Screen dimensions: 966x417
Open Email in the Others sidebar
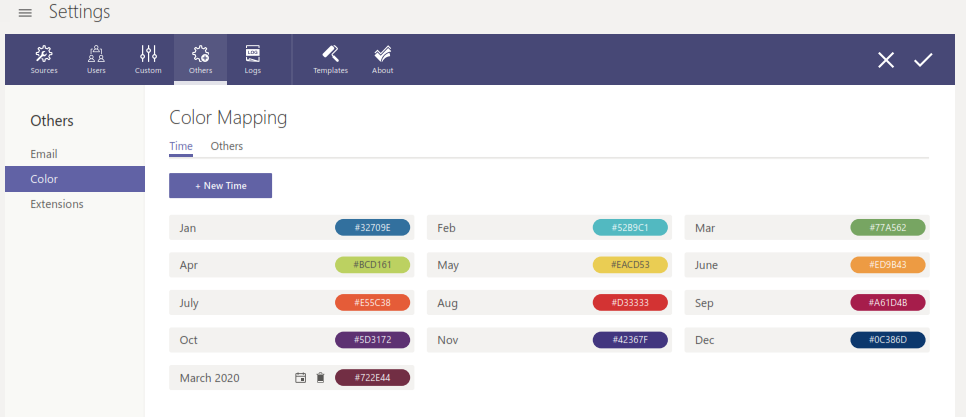point(44,154)
